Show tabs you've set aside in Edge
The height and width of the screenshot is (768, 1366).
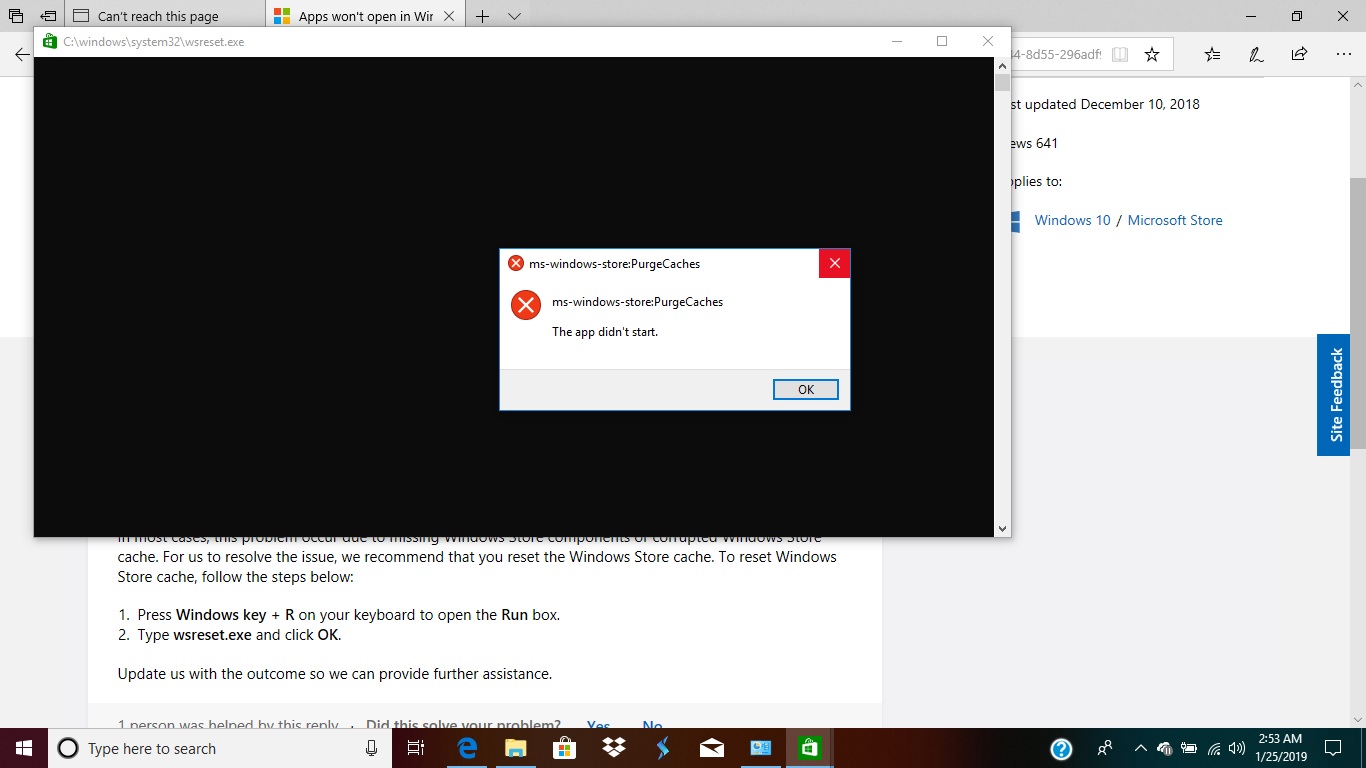click(x=16, y=16)
